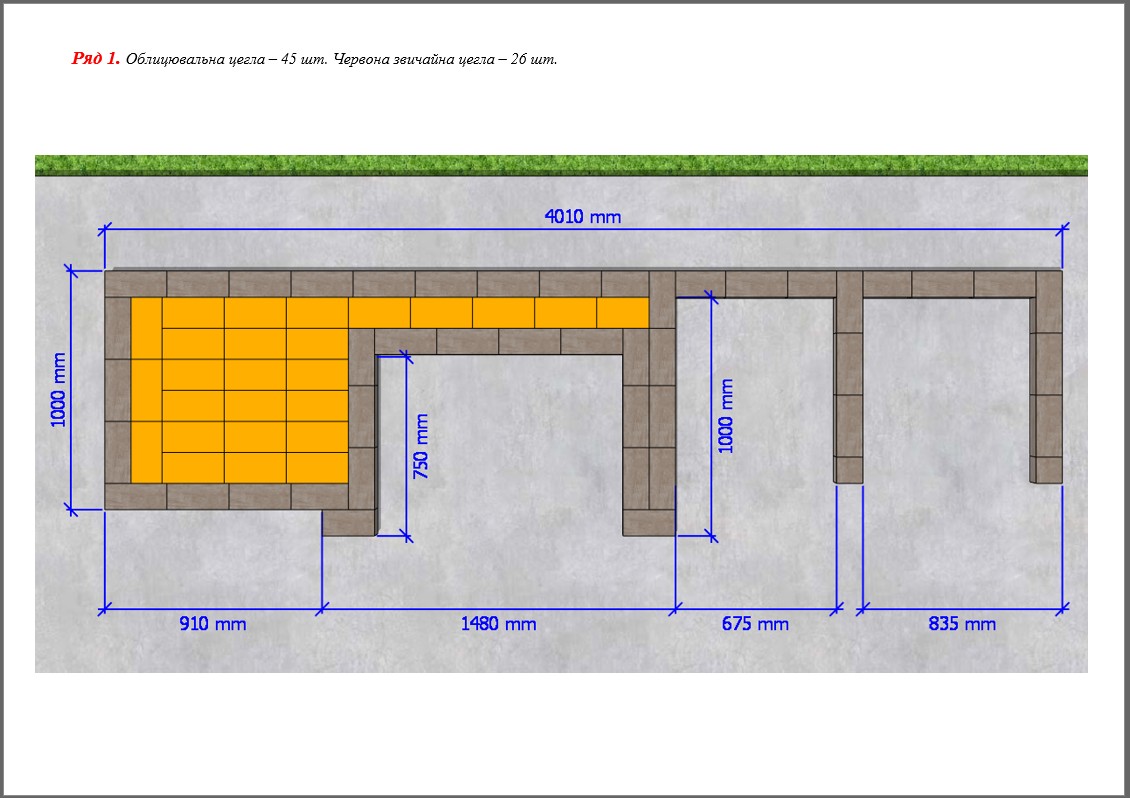Screen dimensions: 1130x798
Task: Click the protruding brick below the orange block
Action: 348,523
